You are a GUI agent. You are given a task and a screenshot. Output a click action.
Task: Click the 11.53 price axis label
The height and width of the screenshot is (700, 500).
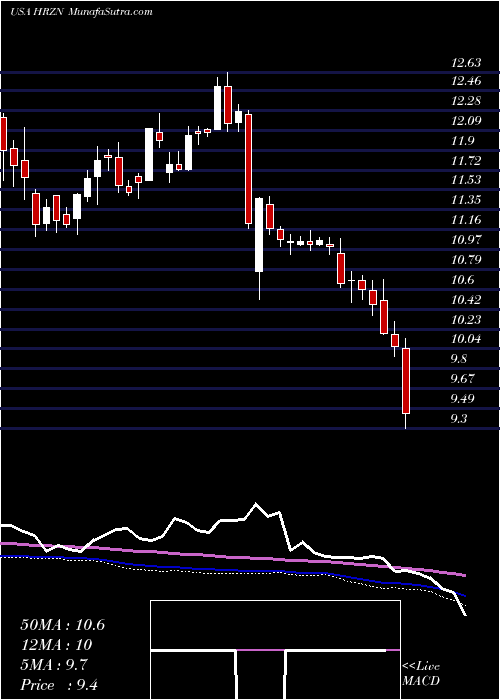pos(466,180)
